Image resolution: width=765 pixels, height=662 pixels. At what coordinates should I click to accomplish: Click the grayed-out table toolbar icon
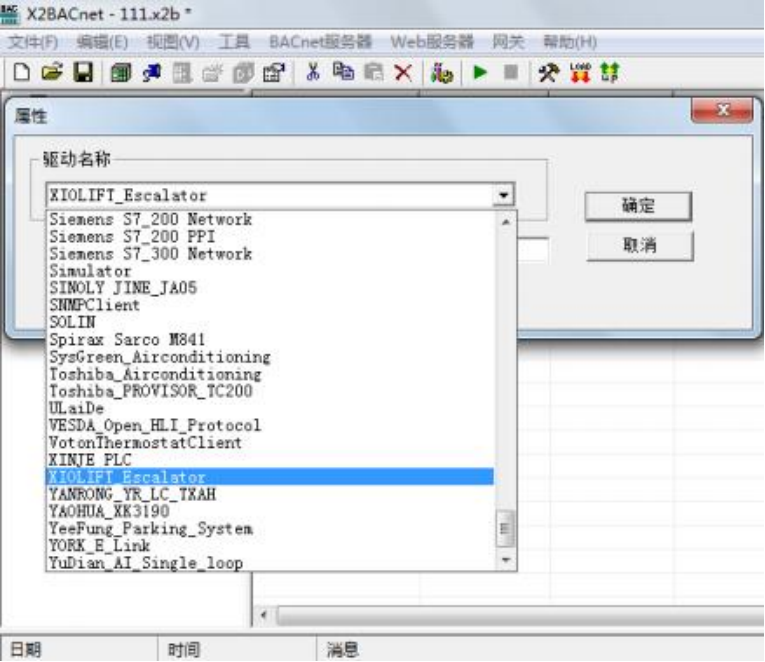[x=182, y=73]
